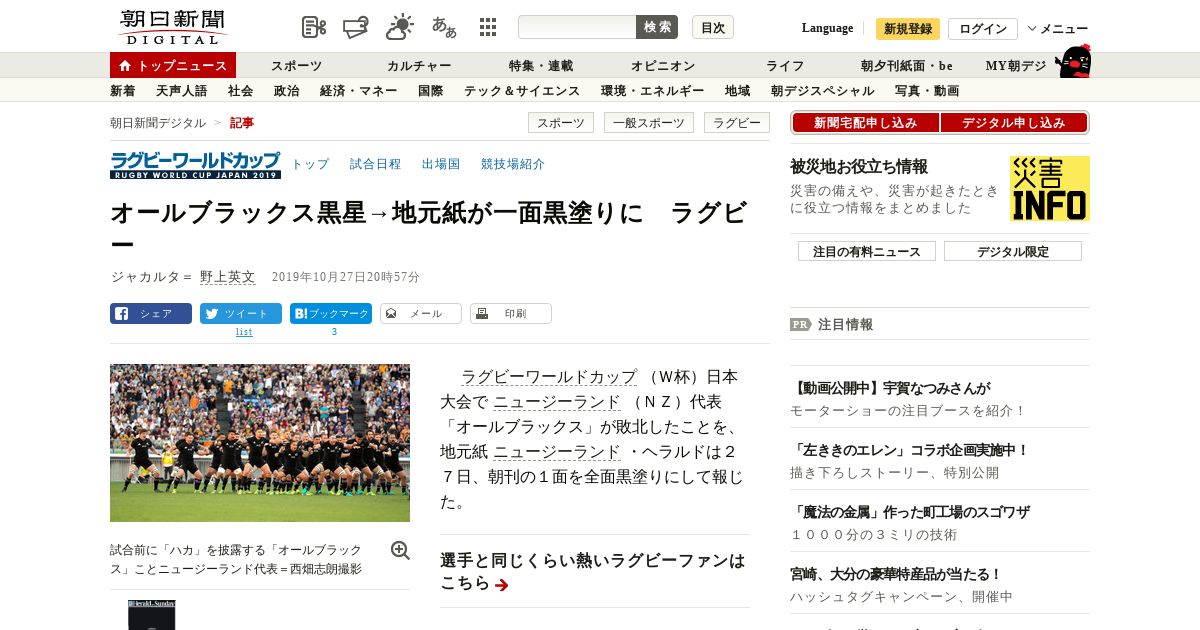The height and width of the screenshot is (630, 1200).
Task: Click author name 野上英文
Action: point(228,277)
